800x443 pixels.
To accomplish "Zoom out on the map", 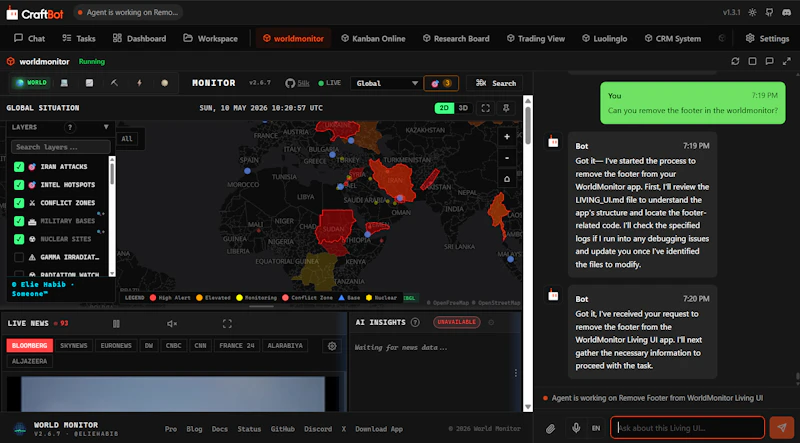I will [507, 158].
